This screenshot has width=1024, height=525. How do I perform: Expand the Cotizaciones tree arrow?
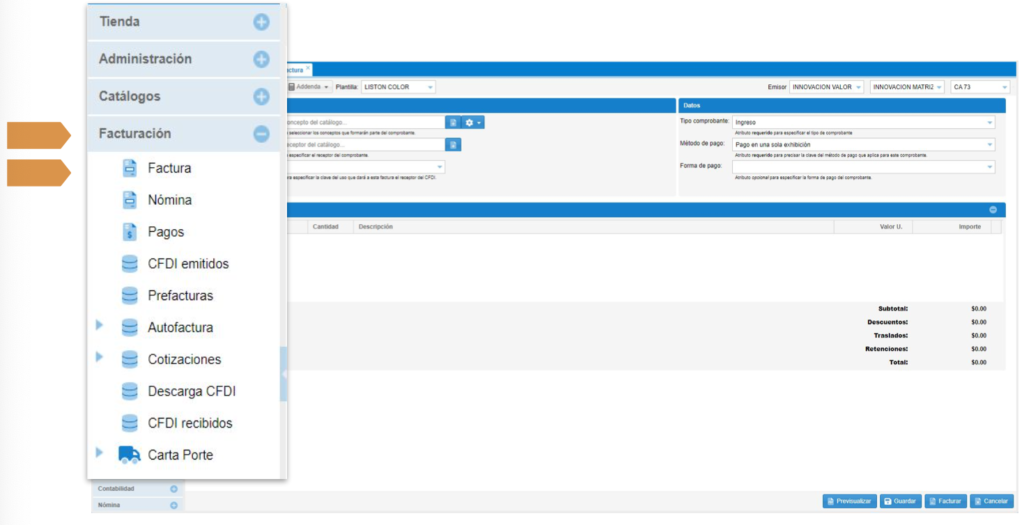click(99, 357)
